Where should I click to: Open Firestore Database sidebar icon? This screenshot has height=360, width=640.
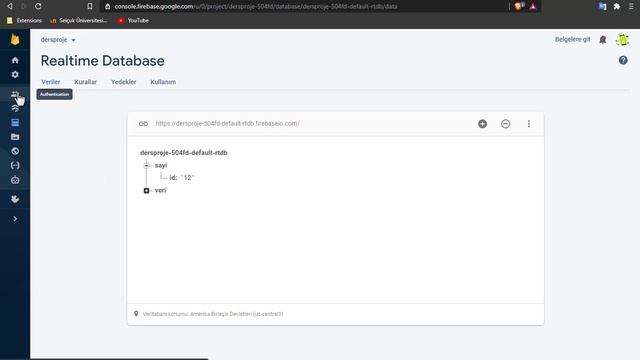(x=15, y=109)
